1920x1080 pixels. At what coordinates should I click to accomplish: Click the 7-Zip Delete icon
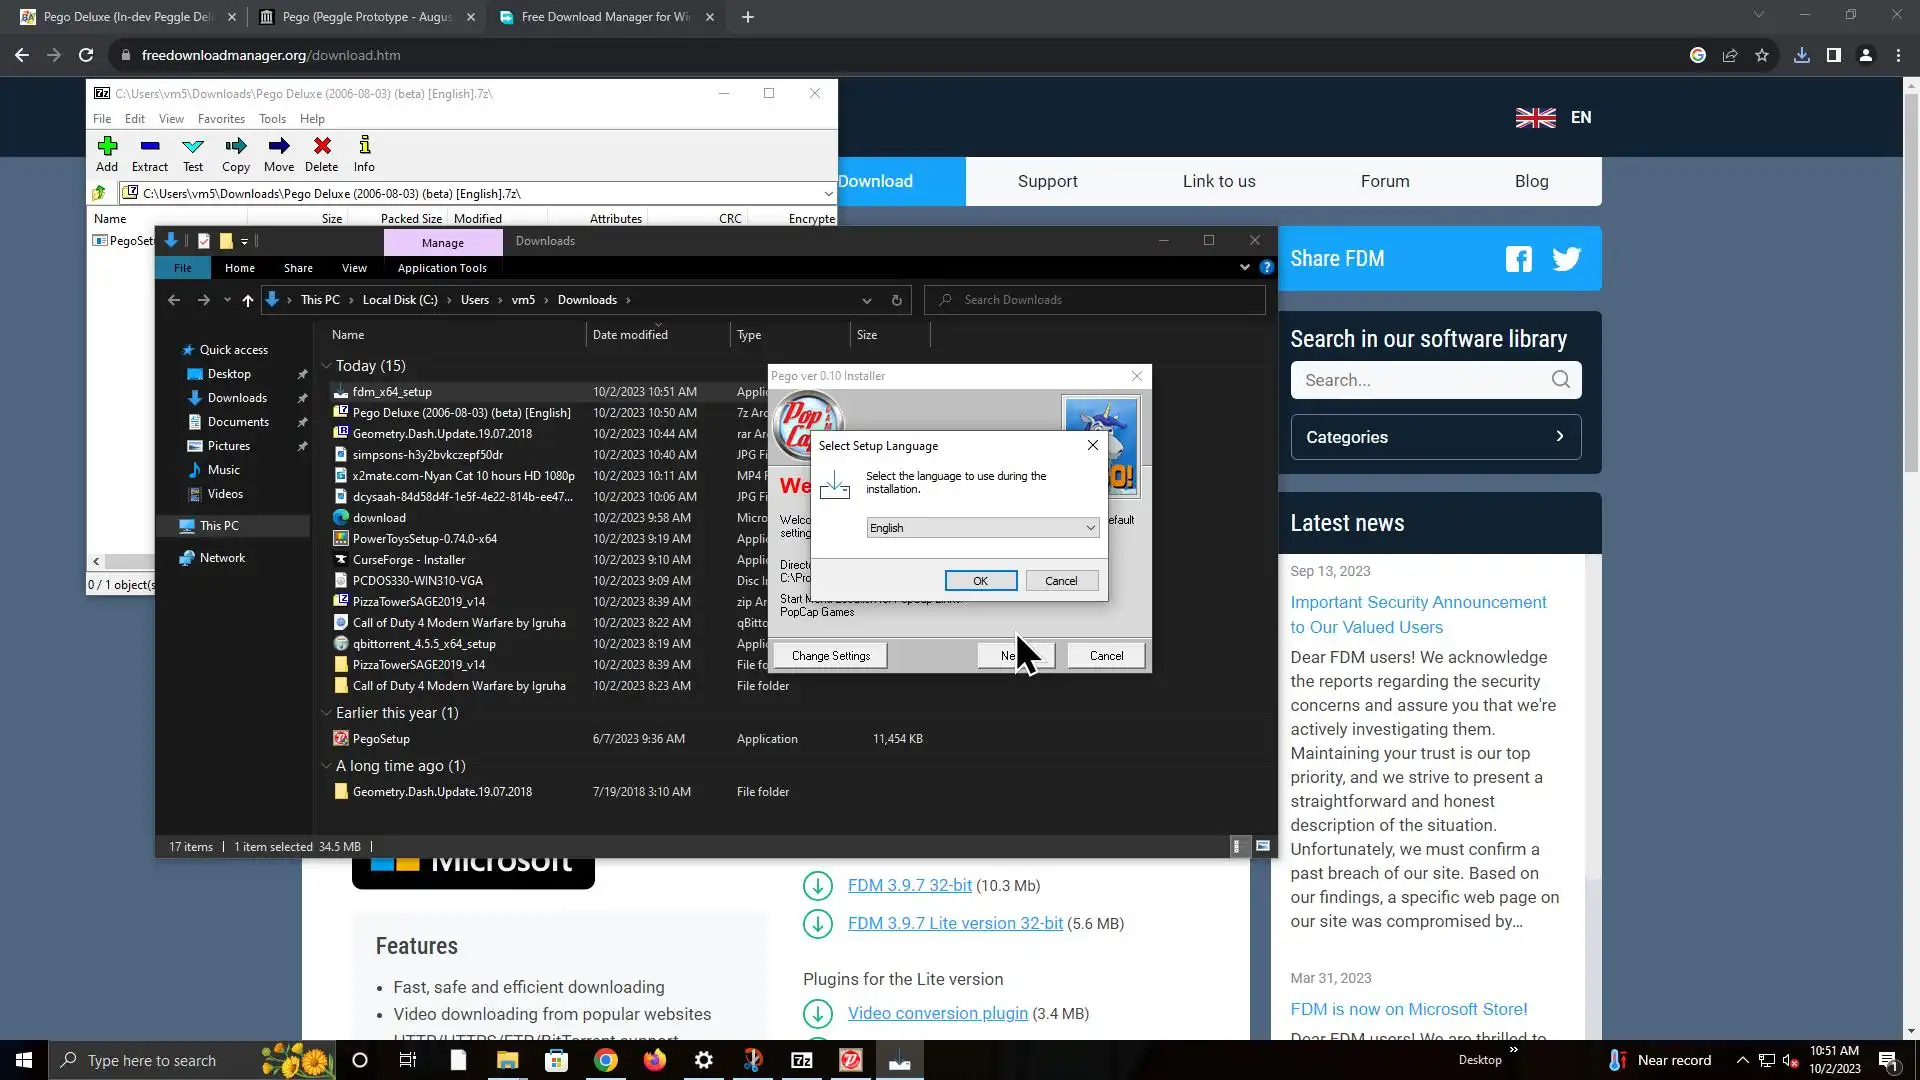tap(322, 147)
